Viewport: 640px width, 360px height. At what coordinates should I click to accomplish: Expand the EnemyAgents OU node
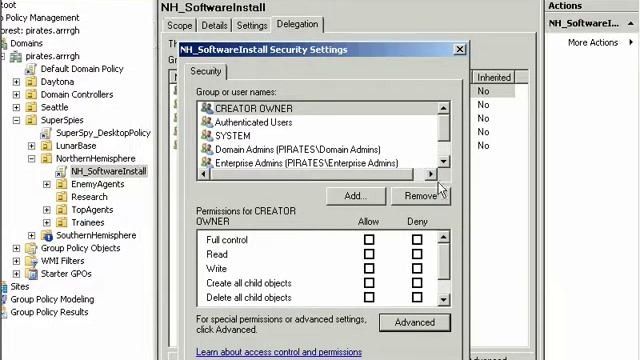[x=47, y=184]
